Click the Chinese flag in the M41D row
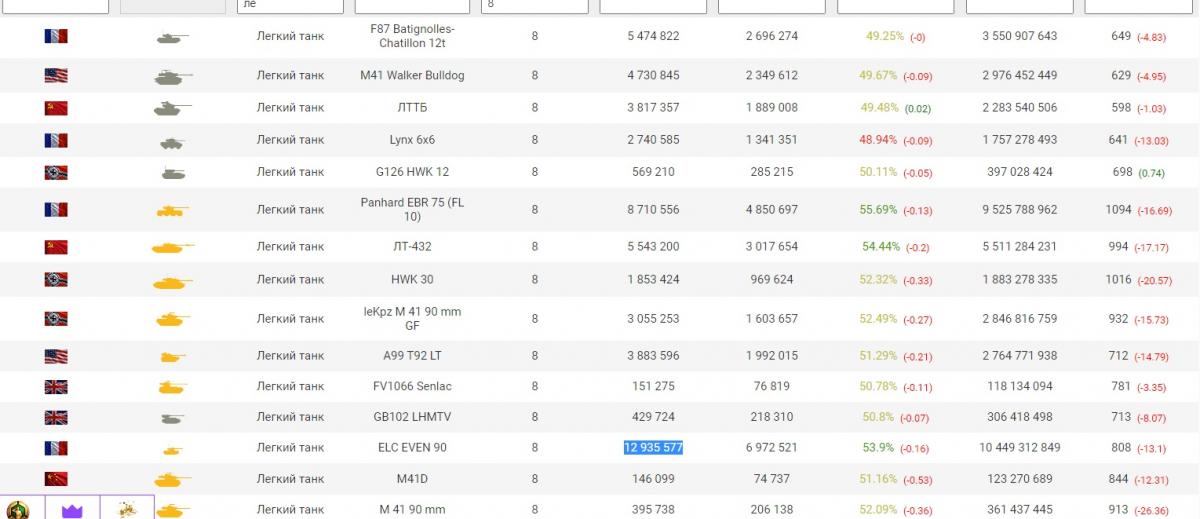 [56, 479]
